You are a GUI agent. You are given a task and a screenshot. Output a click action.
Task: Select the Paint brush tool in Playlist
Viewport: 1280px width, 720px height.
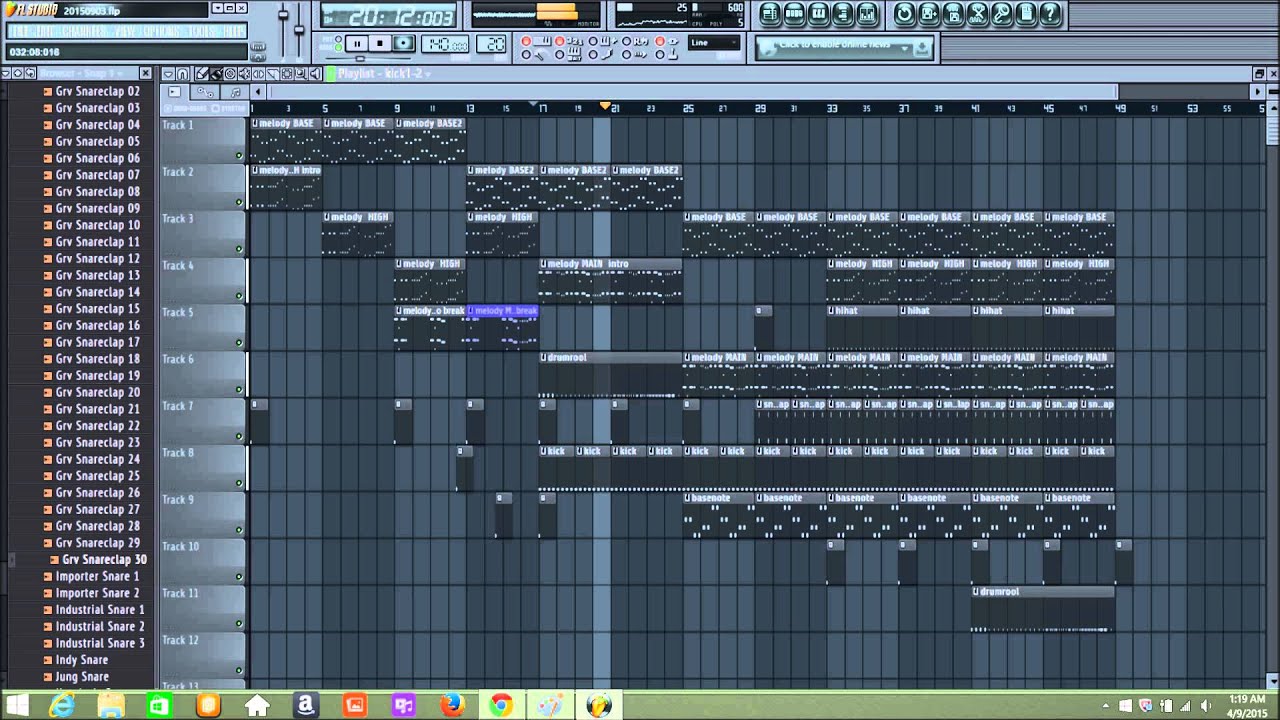[216, 74]
